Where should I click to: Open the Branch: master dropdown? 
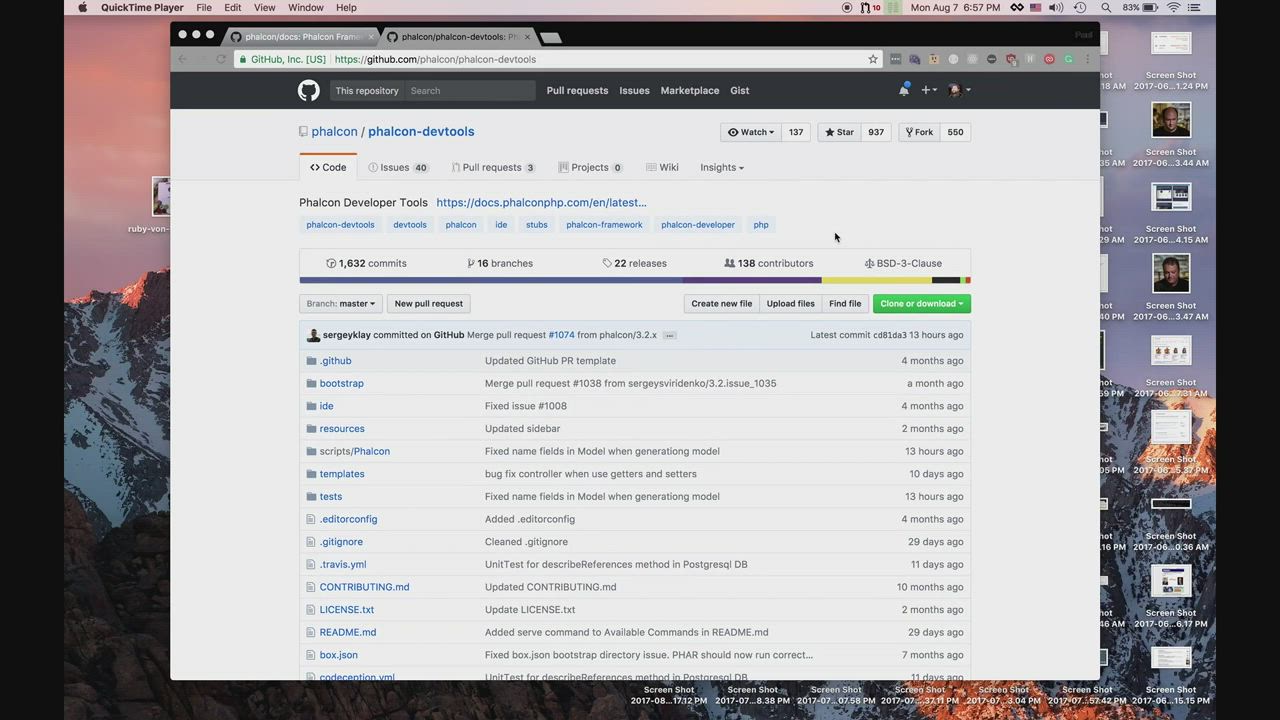[340, 304]
